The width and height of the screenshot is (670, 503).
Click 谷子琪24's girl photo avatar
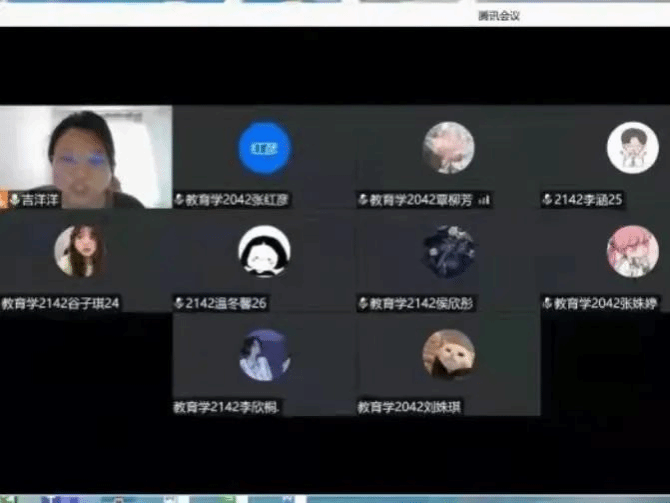pyautogui.click(x=80, y=251)
